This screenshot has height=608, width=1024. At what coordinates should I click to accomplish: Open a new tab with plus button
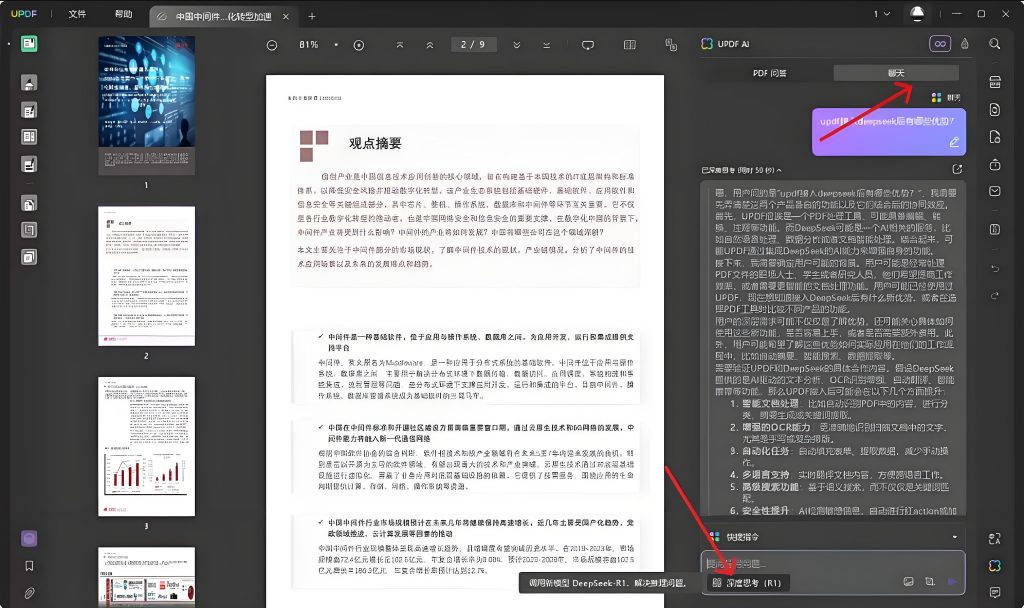click(x=312, y=16)
